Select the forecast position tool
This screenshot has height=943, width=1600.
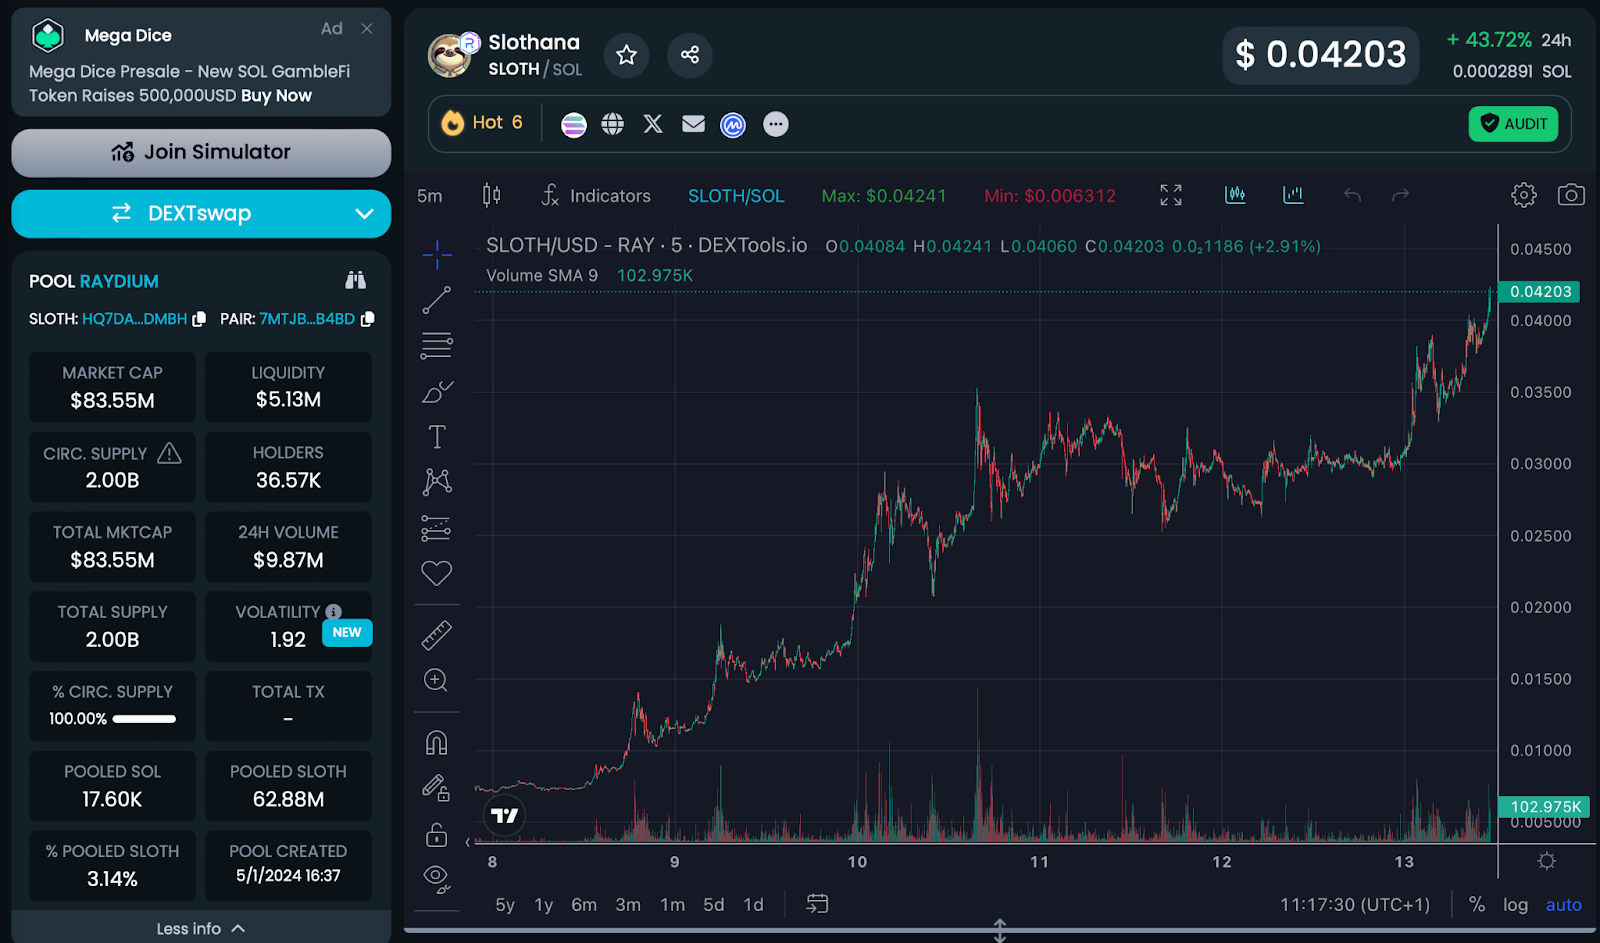click(437, 528)
